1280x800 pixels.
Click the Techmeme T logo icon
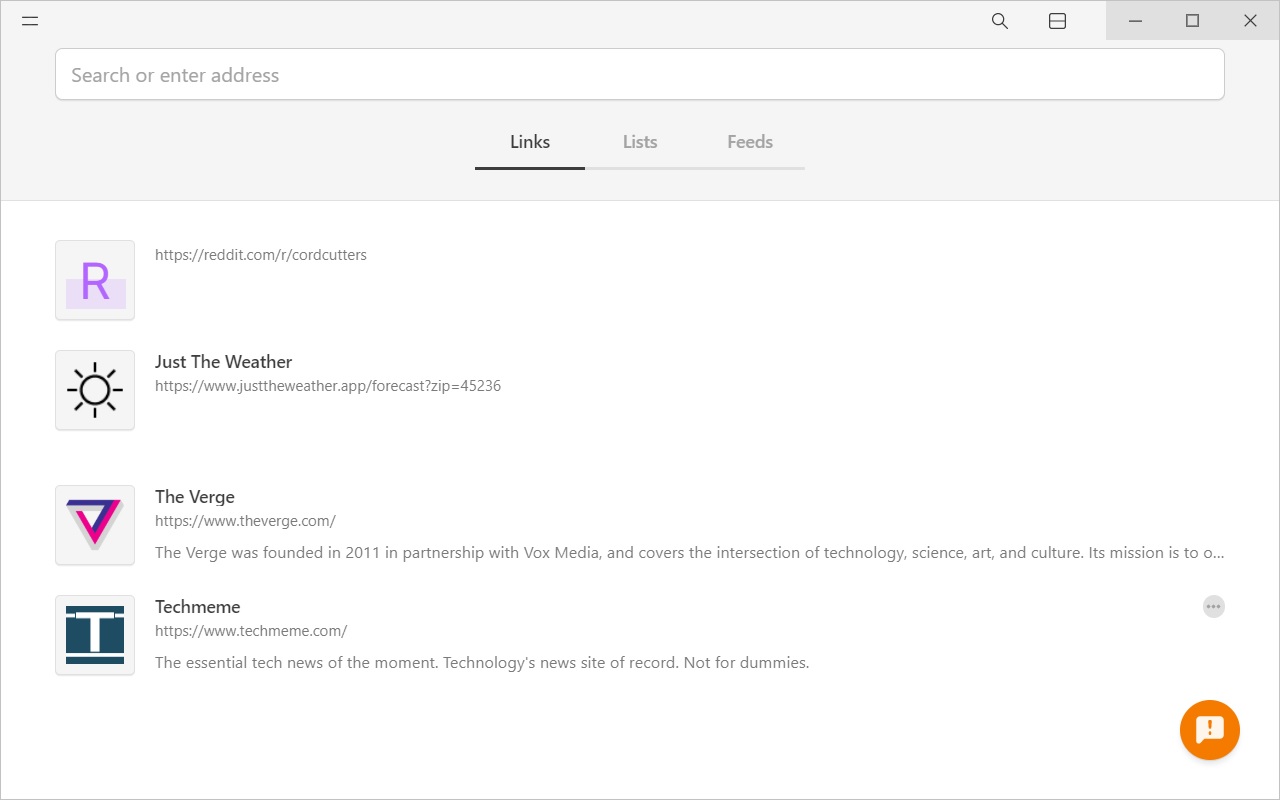[x=95, y=635]
